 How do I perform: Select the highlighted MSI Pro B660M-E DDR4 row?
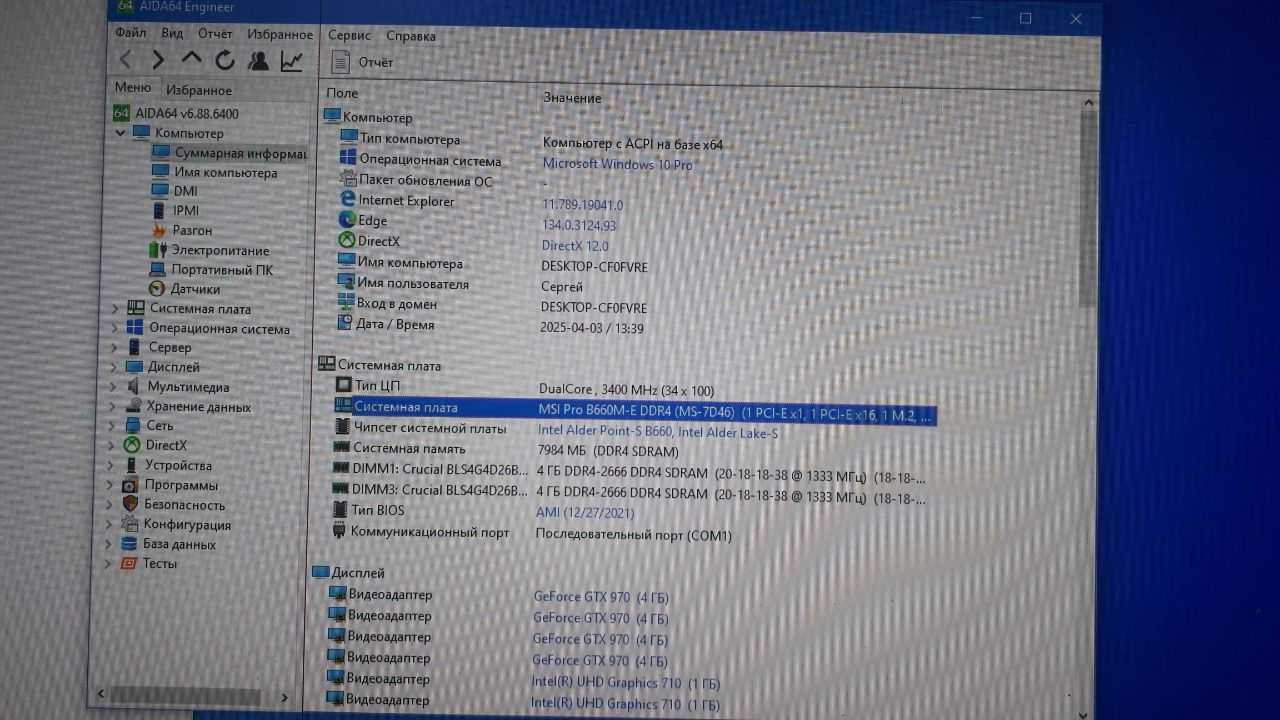(x=634, y=409)
